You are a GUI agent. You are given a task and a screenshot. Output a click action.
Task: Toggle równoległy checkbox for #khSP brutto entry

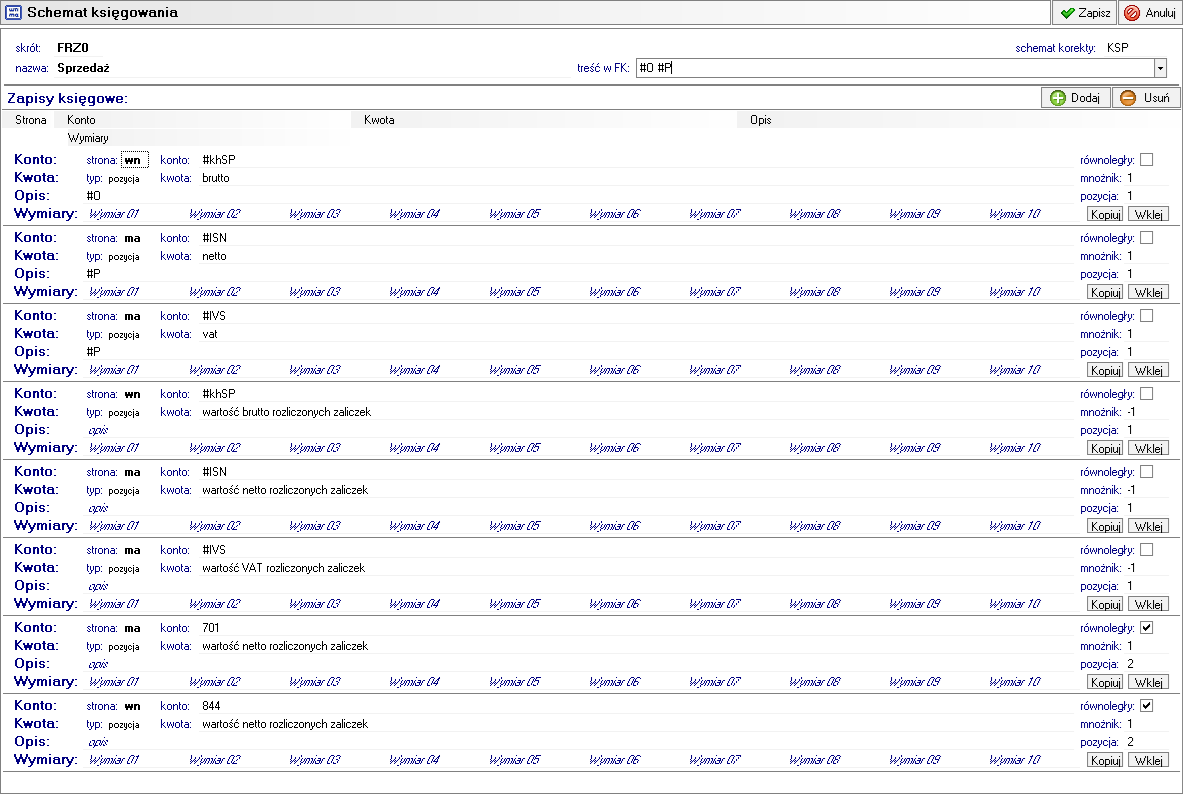coord(1147,159)
